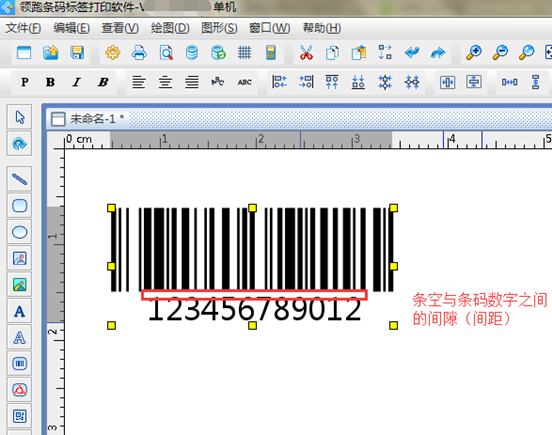The image size is (552, 435).
Task: Click the calculator icon
Action: coord(271,53)
